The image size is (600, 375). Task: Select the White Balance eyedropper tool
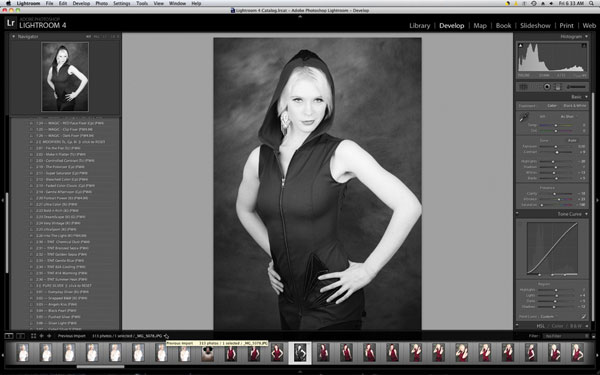click(x=524, y=117)
